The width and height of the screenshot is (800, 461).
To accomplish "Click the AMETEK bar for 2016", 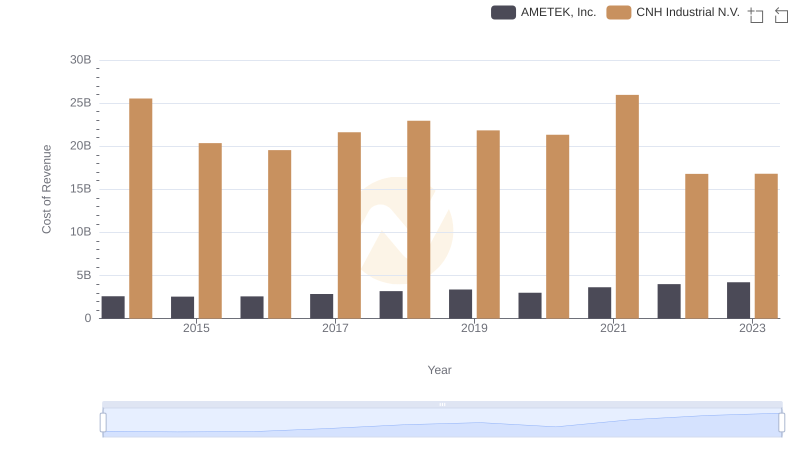I will [252, 307].
